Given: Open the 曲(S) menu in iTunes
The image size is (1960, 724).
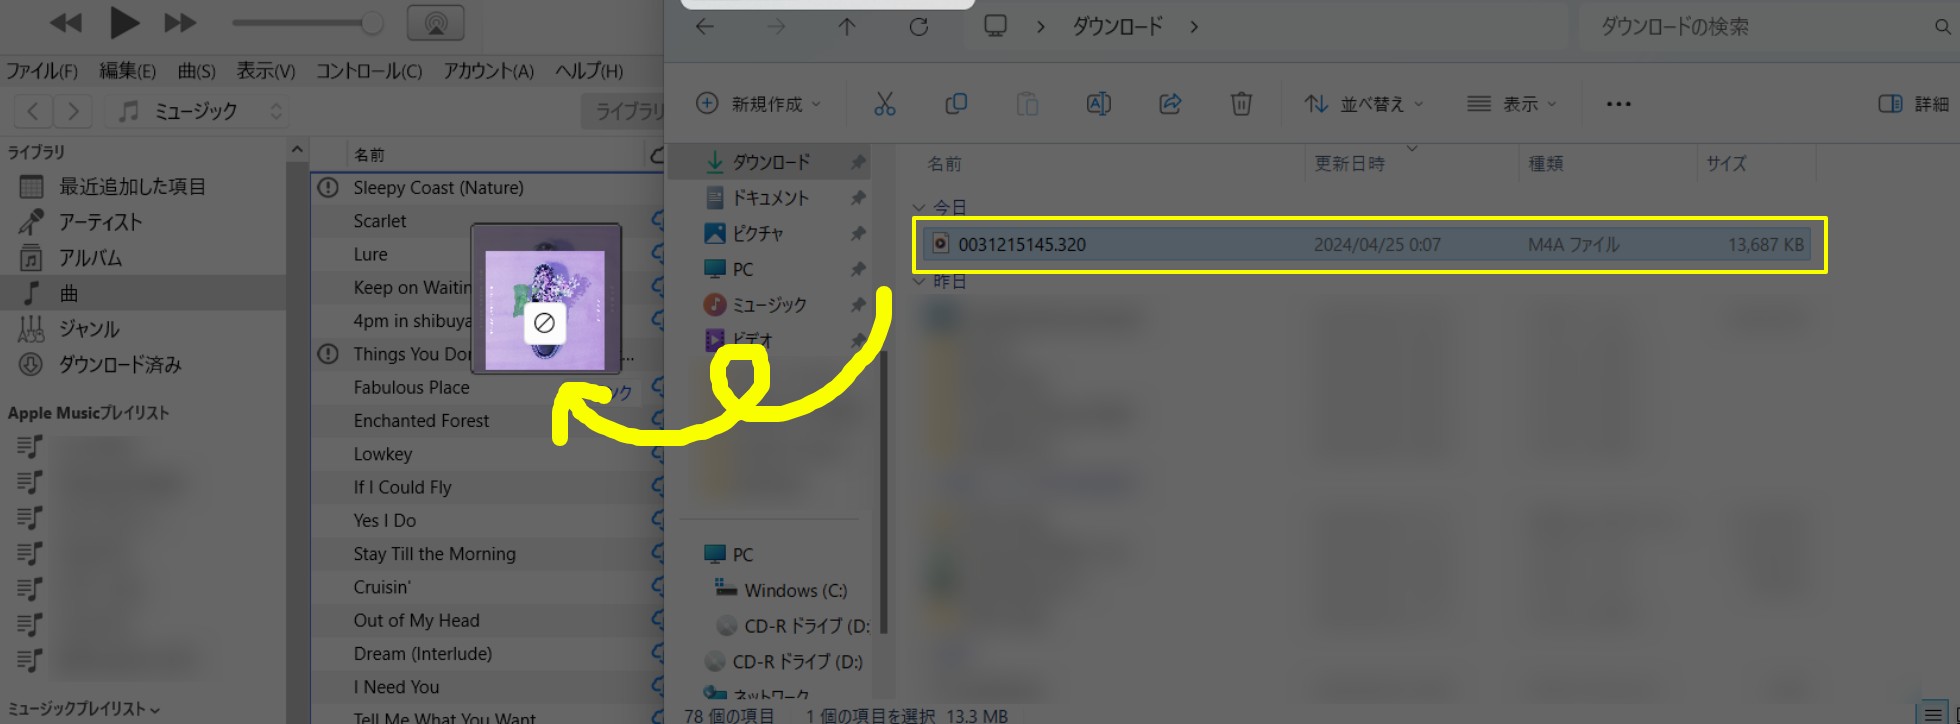Looking at the screenshot, I should 196,71.
